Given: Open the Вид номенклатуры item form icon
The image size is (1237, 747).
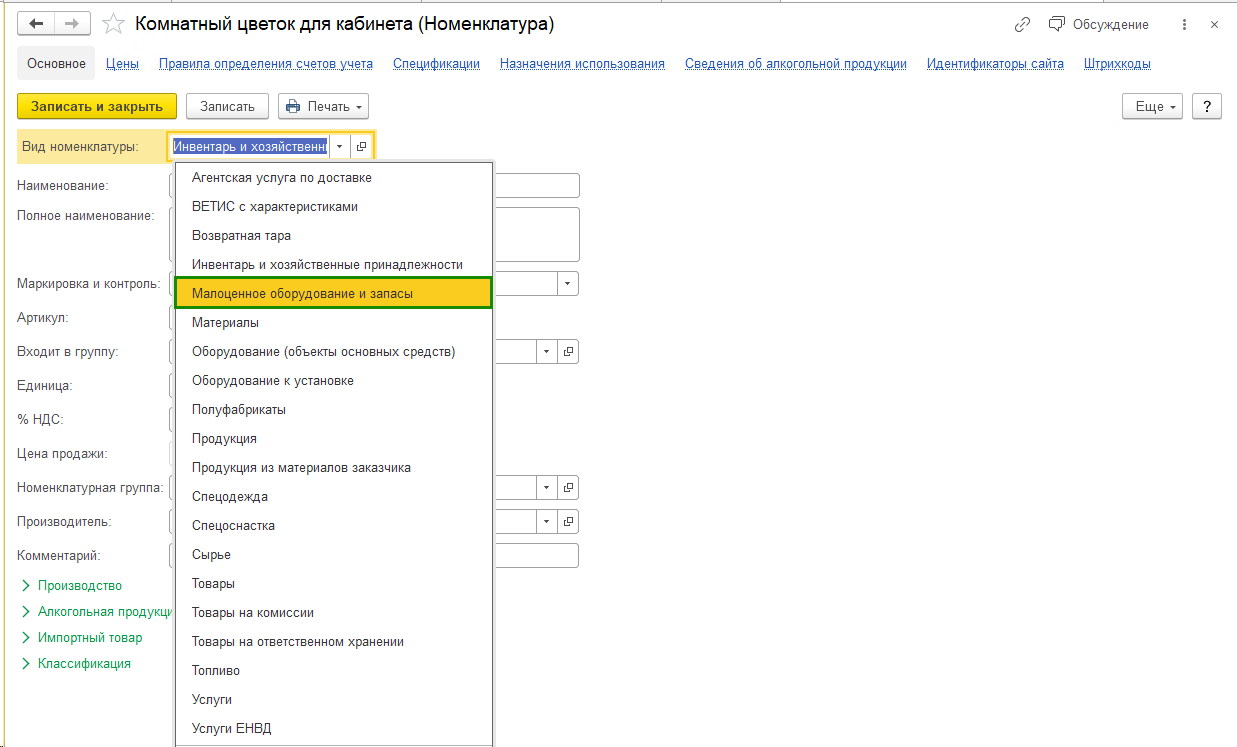Looking at the screenshot, I should [362, 146].
